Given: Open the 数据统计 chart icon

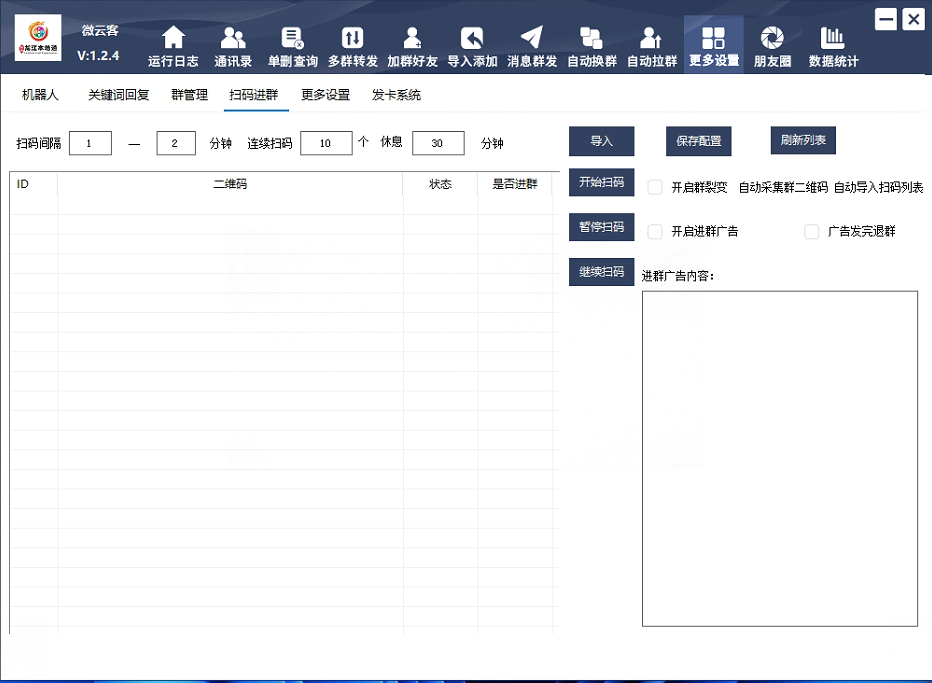Looking at the screenshot, I should pyautogui.click(x=833, y=39).
